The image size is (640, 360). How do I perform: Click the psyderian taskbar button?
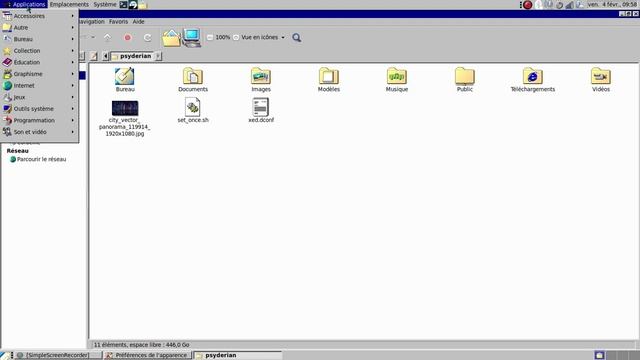click(x=238, y=355)
